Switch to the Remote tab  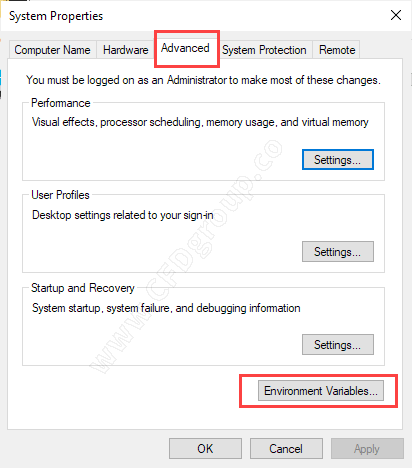click(337, 50)
